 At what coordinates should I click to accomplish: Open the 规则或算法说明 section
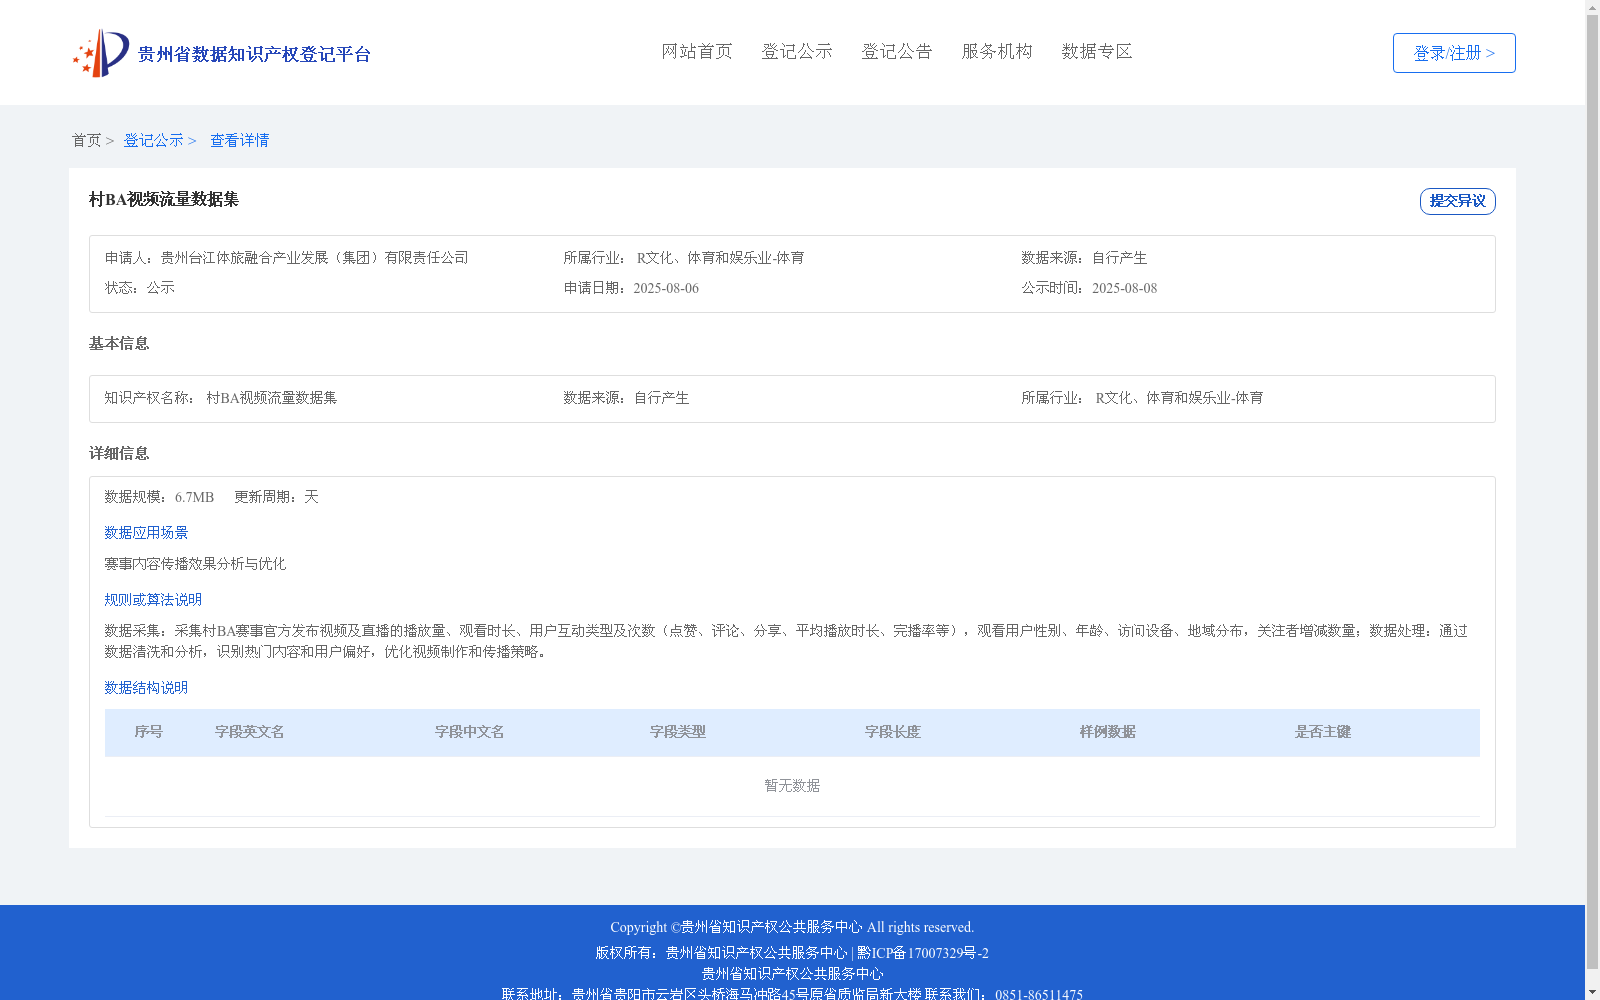[152, 599]
